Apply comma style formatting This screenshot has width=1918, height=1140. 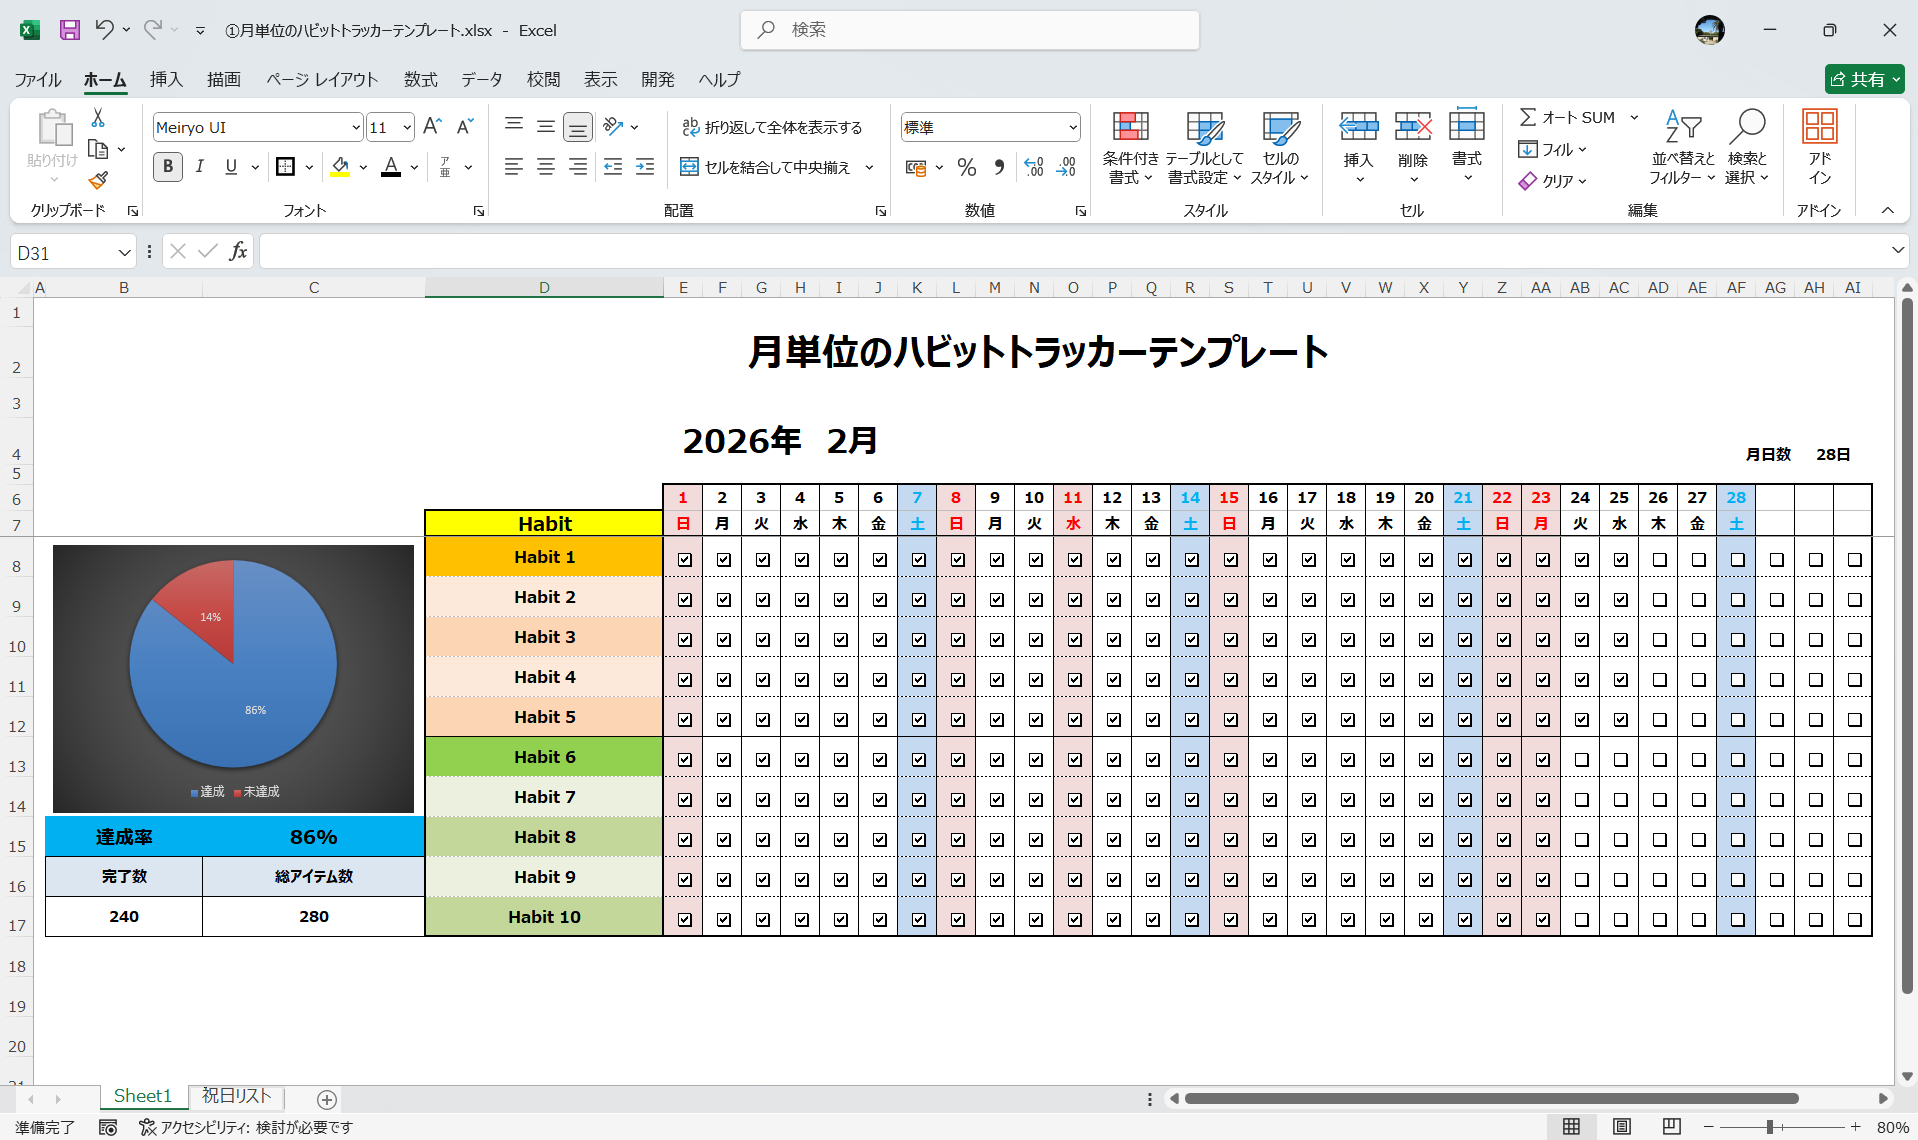(x=999, y=167)
